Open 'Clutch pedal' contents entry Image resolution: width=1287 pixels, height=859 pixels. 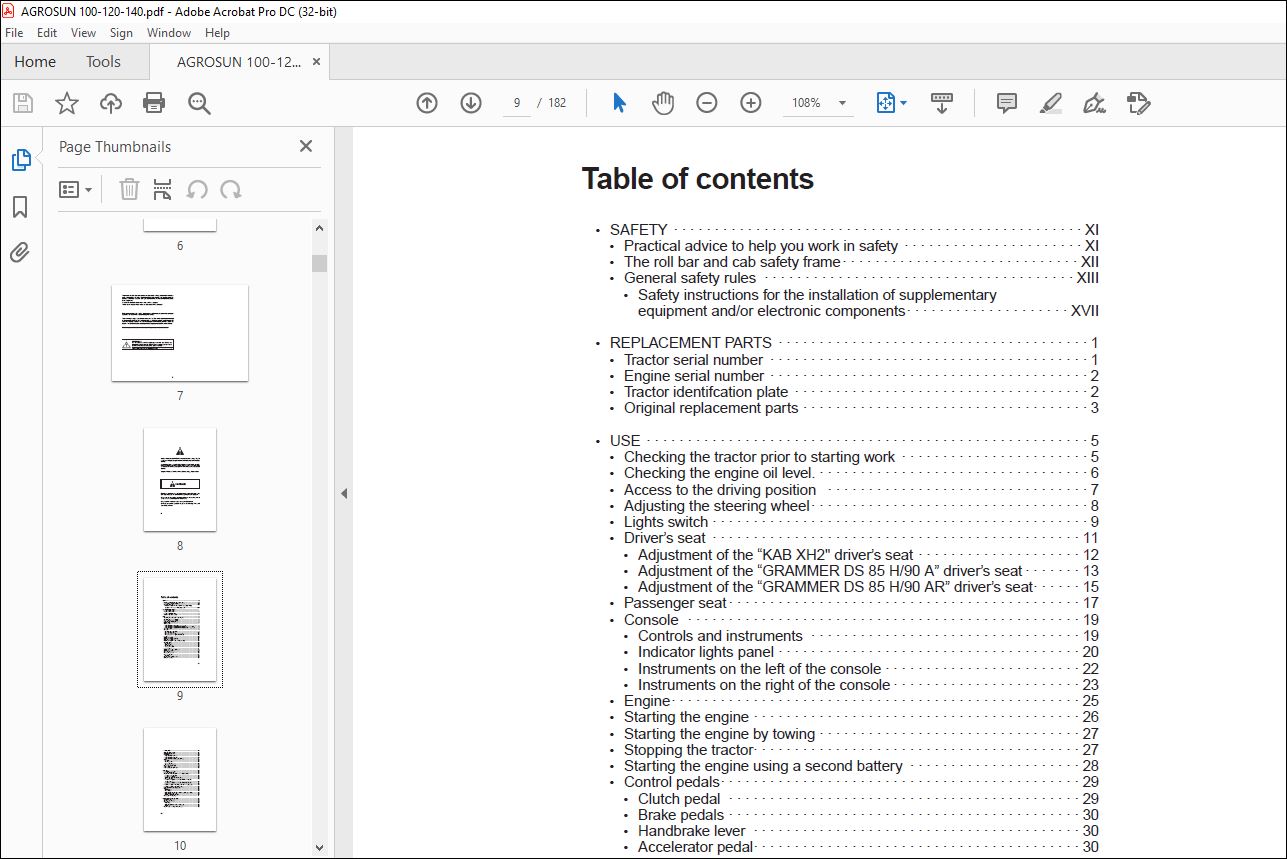pos(679,799)
